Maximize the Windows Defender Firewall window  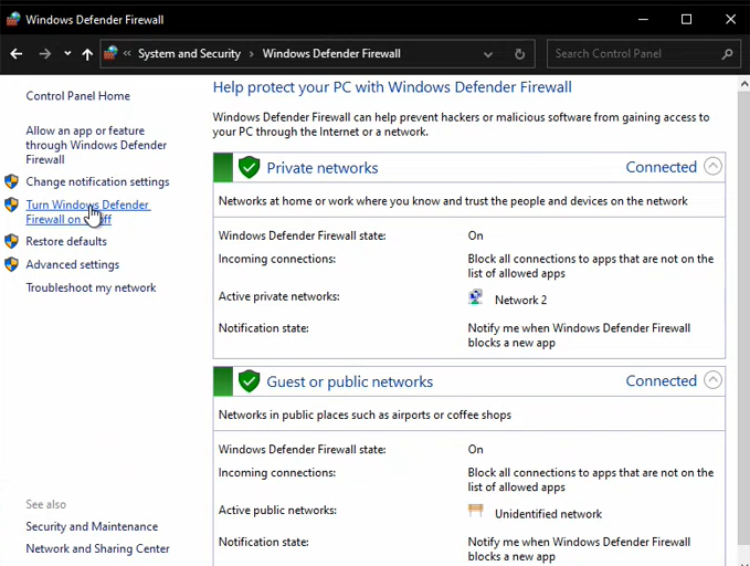tap(686, 19)
